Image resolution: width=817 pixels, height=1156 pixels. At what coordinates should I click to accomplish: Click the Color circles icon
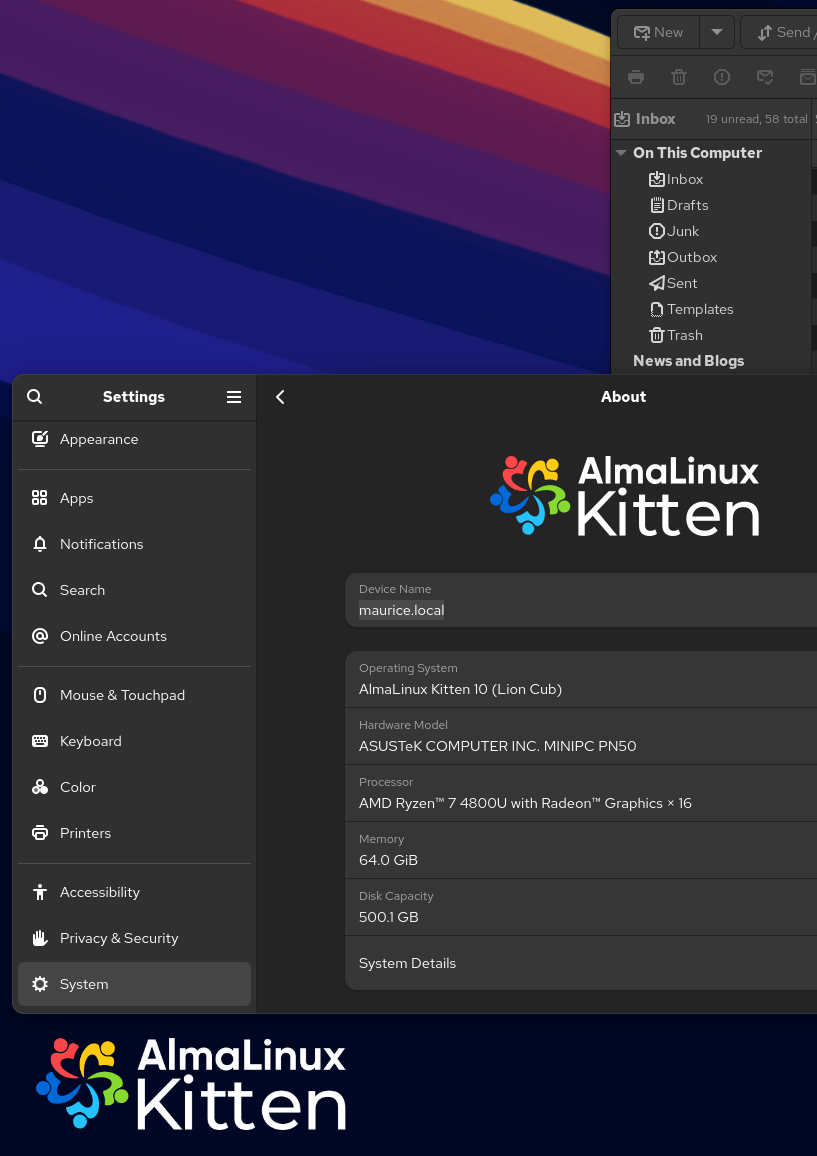coord(40,787)
